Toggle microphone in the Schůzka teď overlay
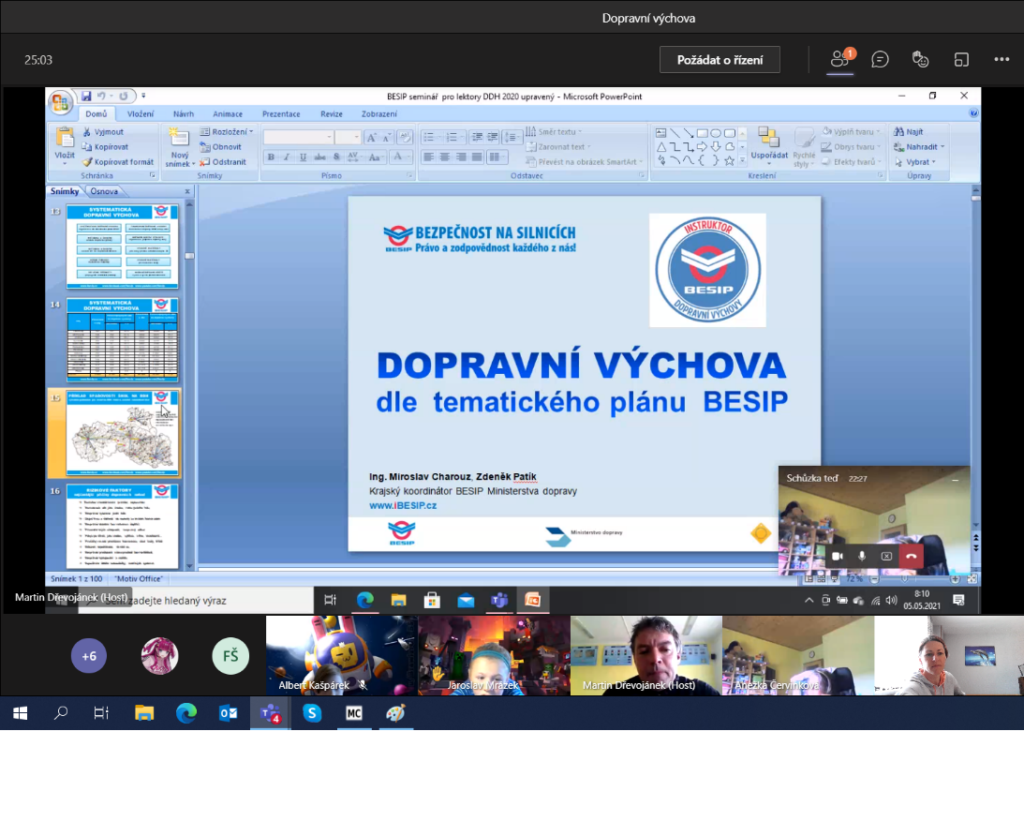This screenshot has height=821, width=1024. pos(862,556)
